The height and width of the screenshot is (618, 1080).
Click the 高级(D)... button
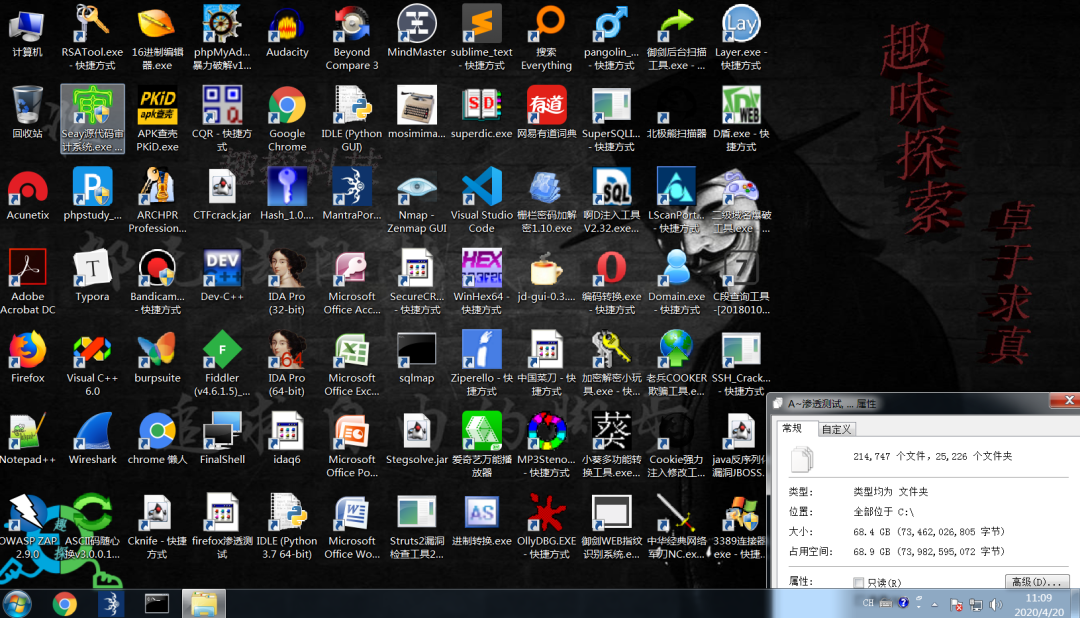[x=1037, y=581]
